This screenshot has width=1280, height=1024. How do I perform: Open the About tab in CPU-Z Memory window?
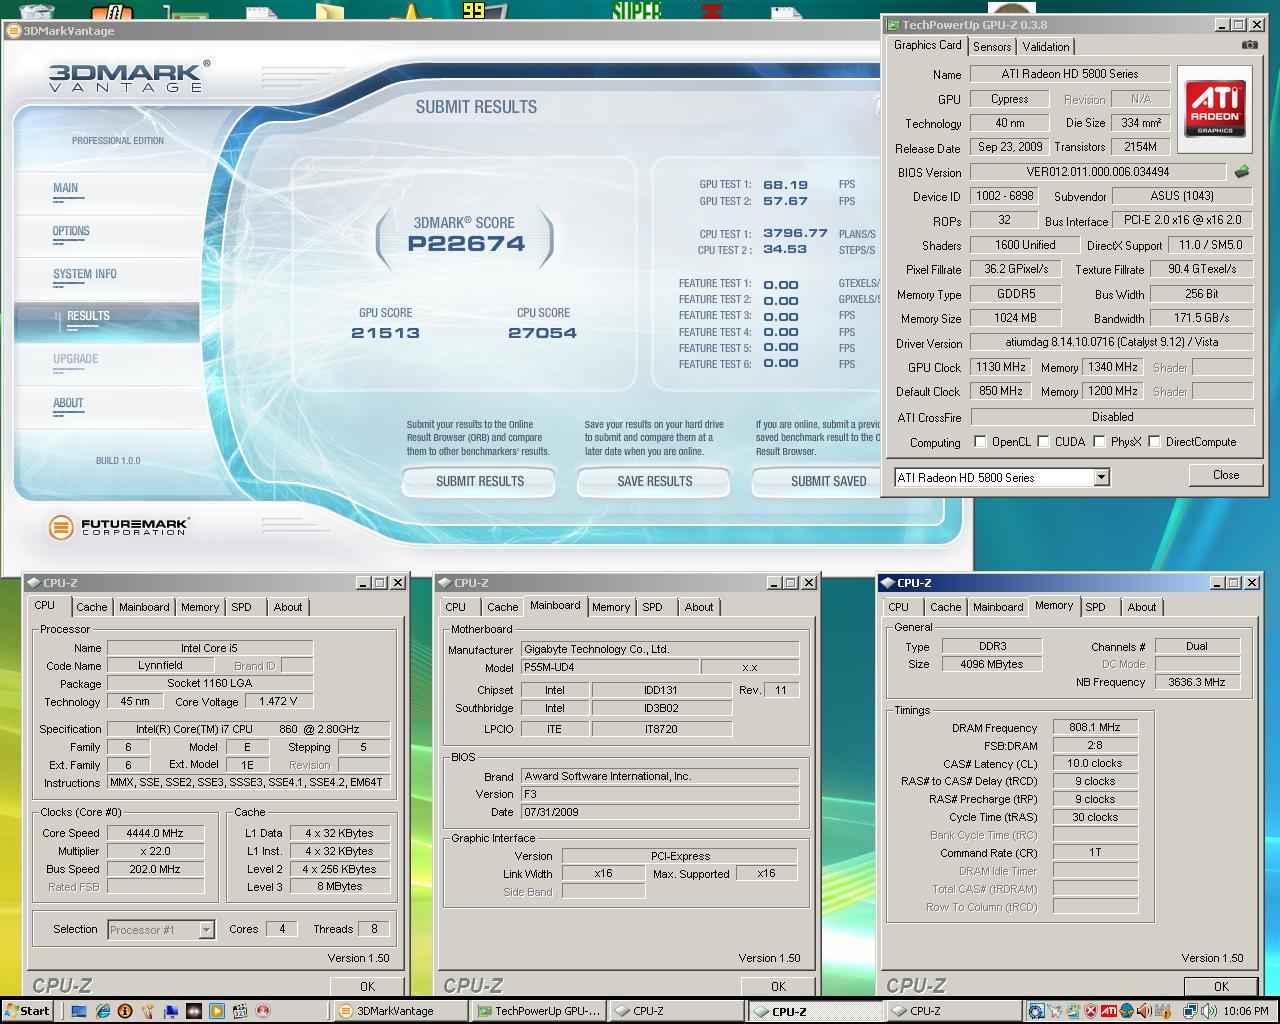click(1142, 607)
